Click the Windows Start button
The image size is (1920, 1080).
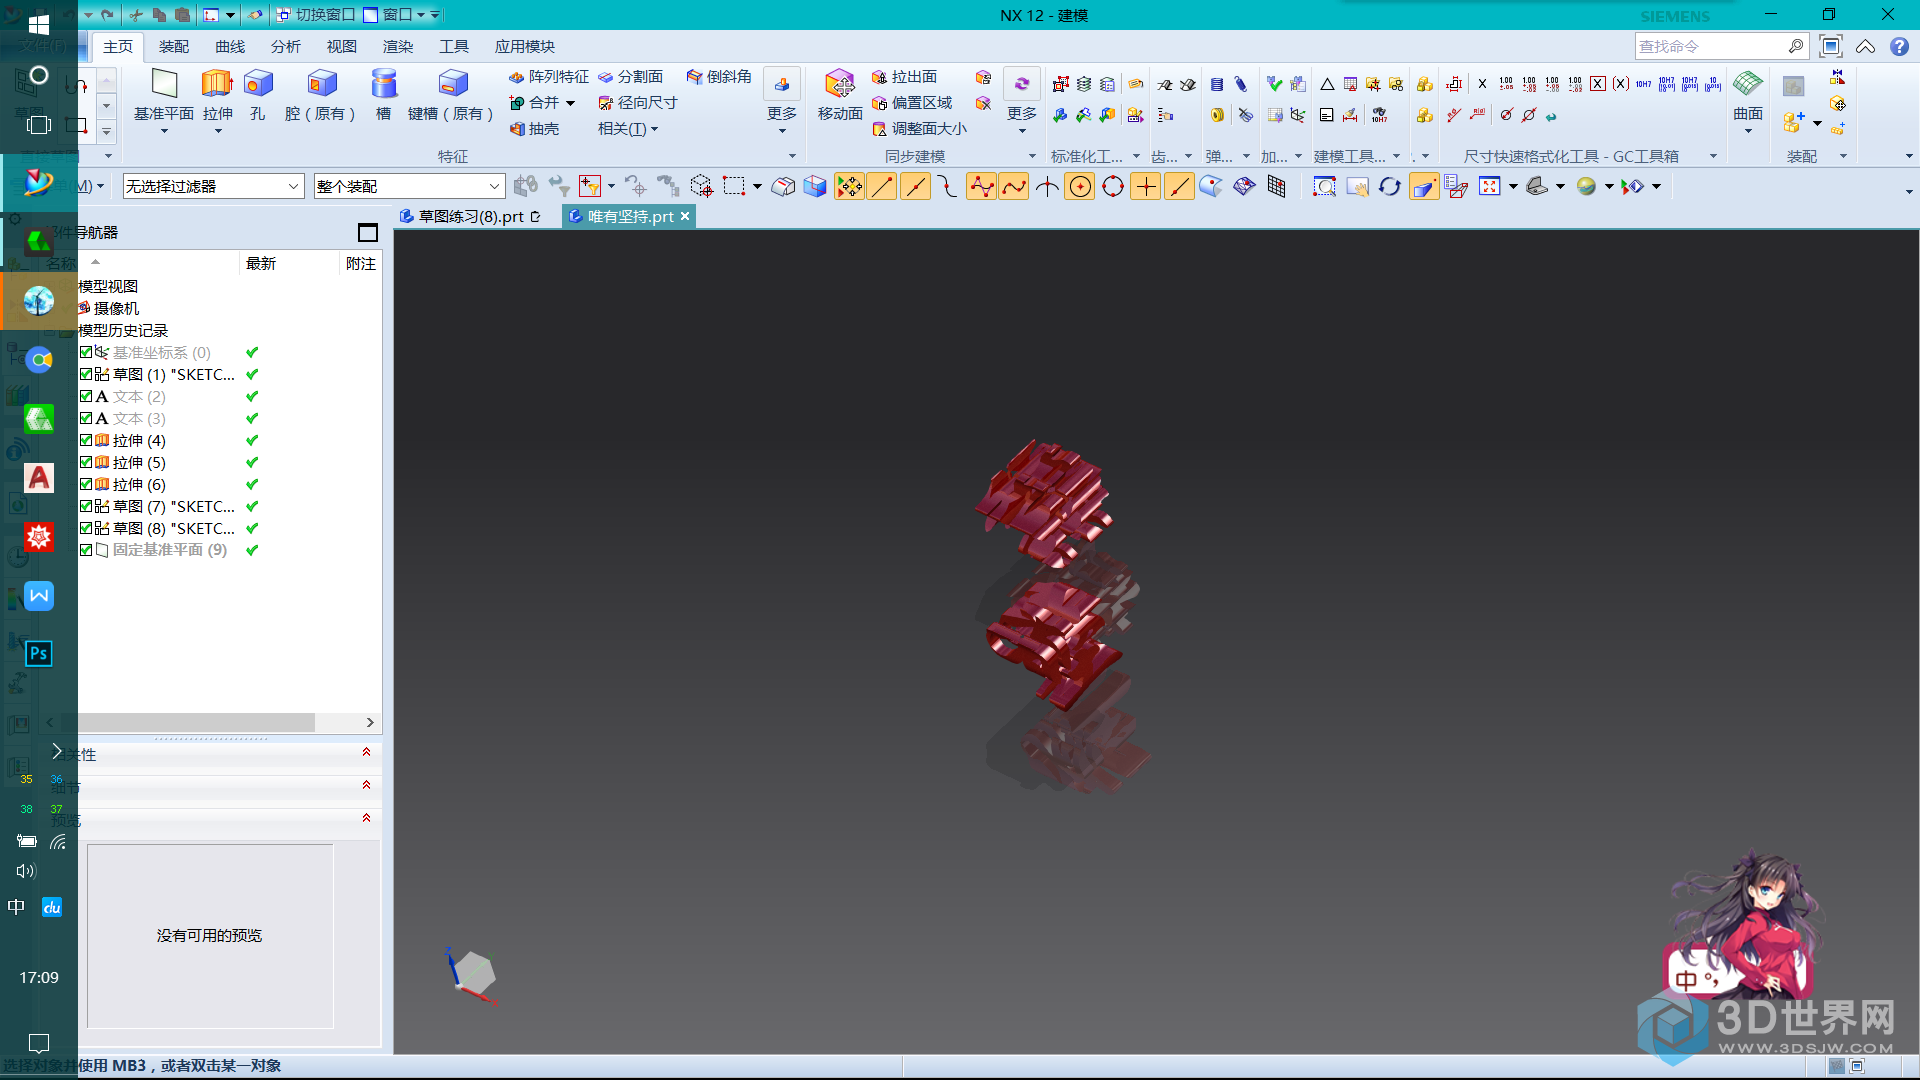click(39, 25)
